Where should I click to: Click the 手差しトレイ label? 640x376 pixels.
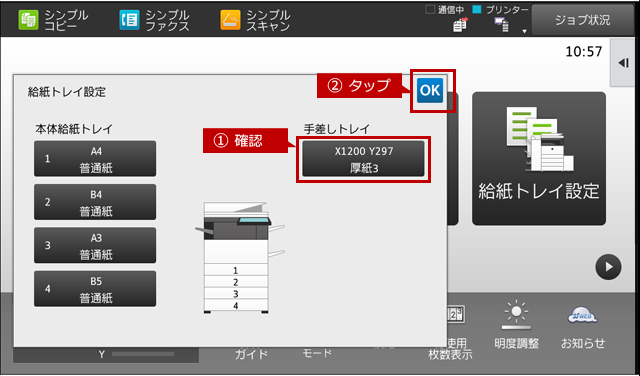click(x=336, y=129)
